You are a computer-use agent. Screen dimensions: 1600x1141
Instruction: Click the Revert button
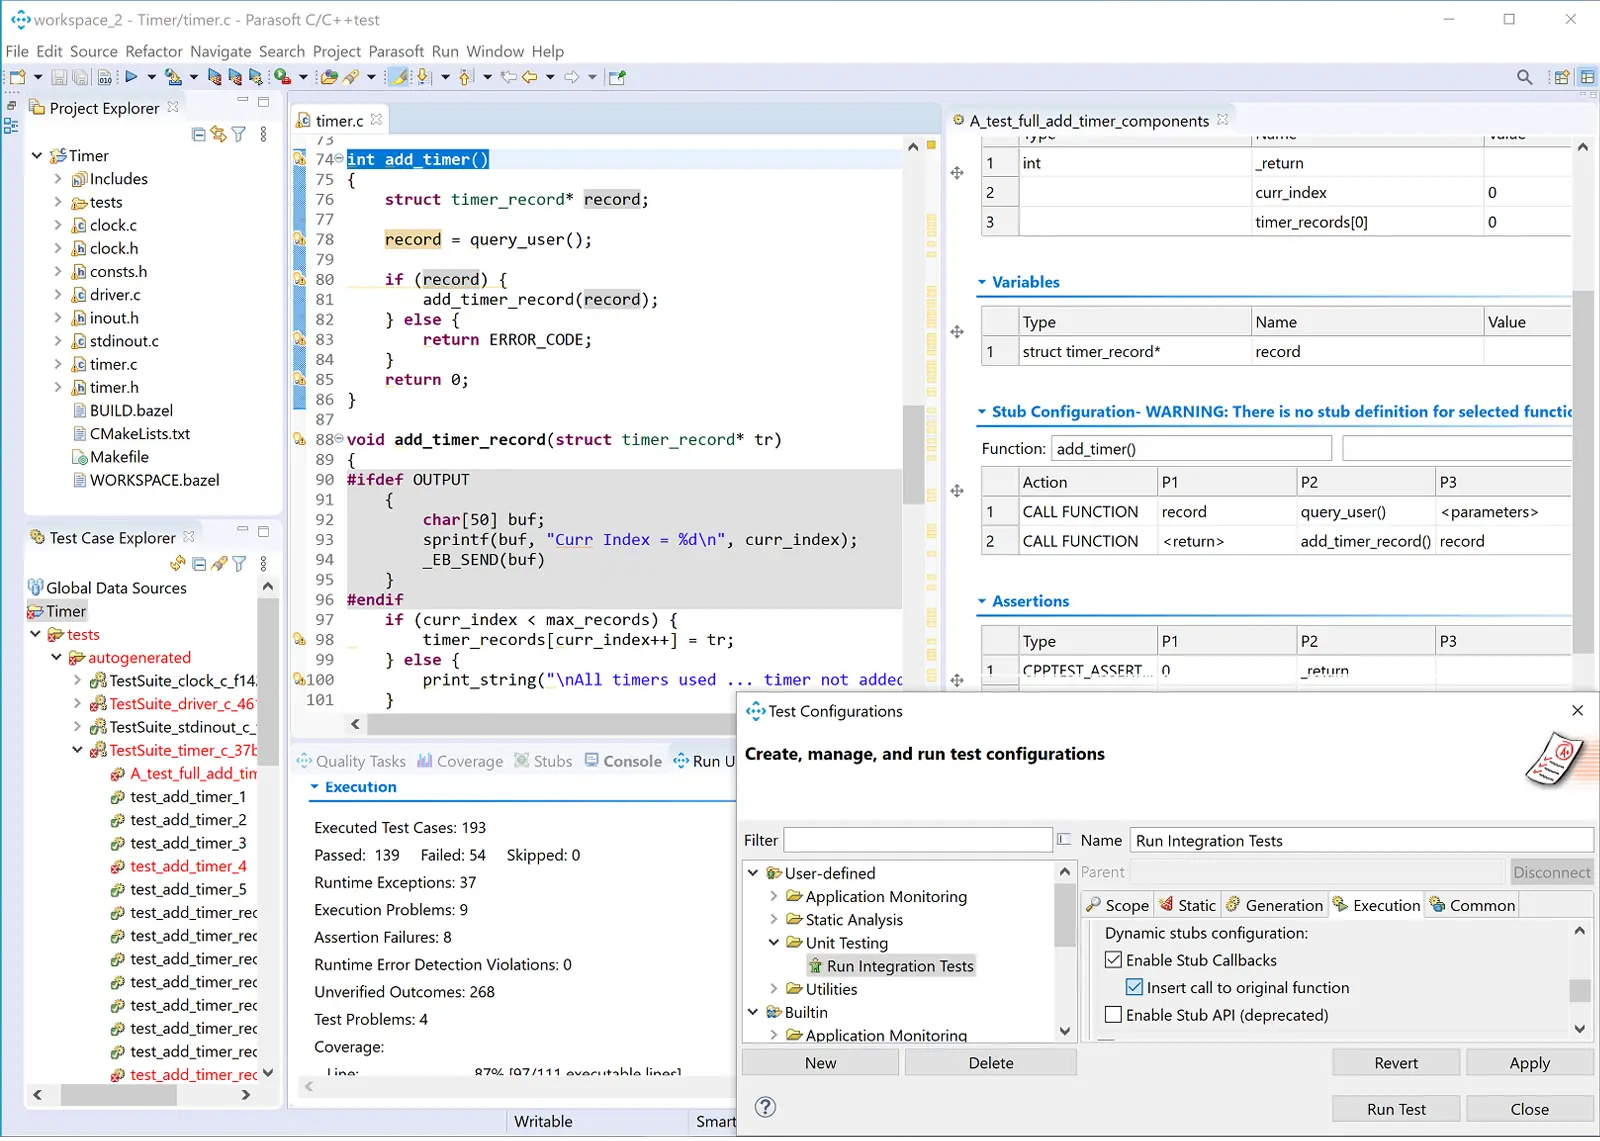(x=1396, y=1063)
